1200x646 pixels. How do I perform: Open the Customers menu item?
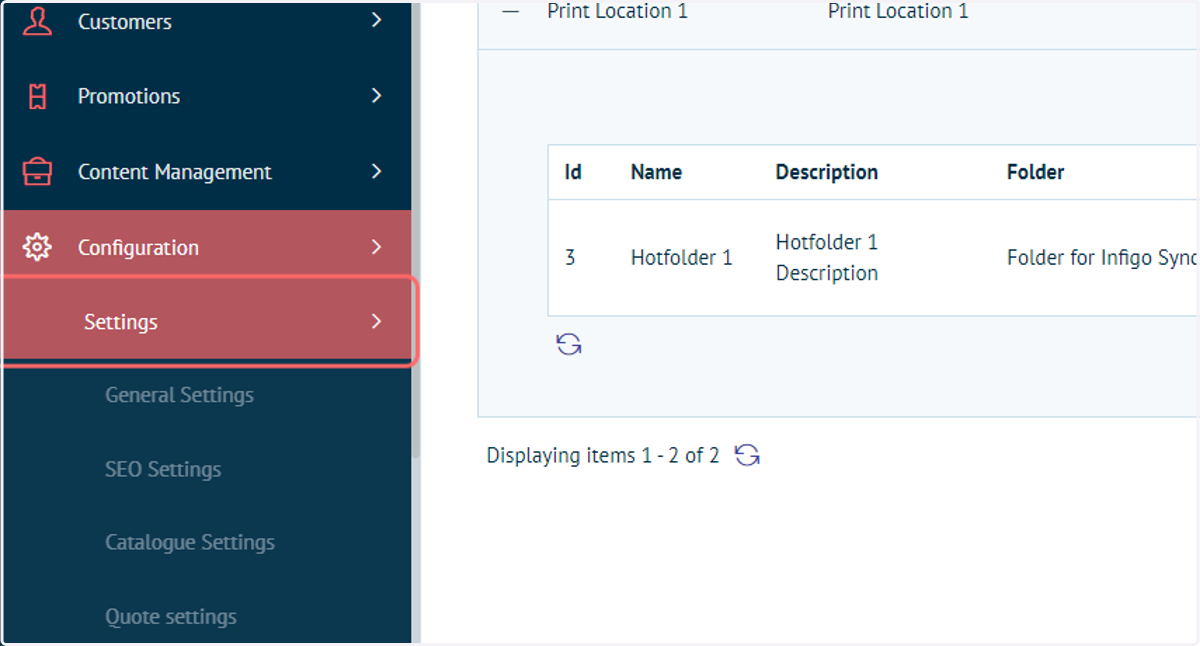click(207, 21)
